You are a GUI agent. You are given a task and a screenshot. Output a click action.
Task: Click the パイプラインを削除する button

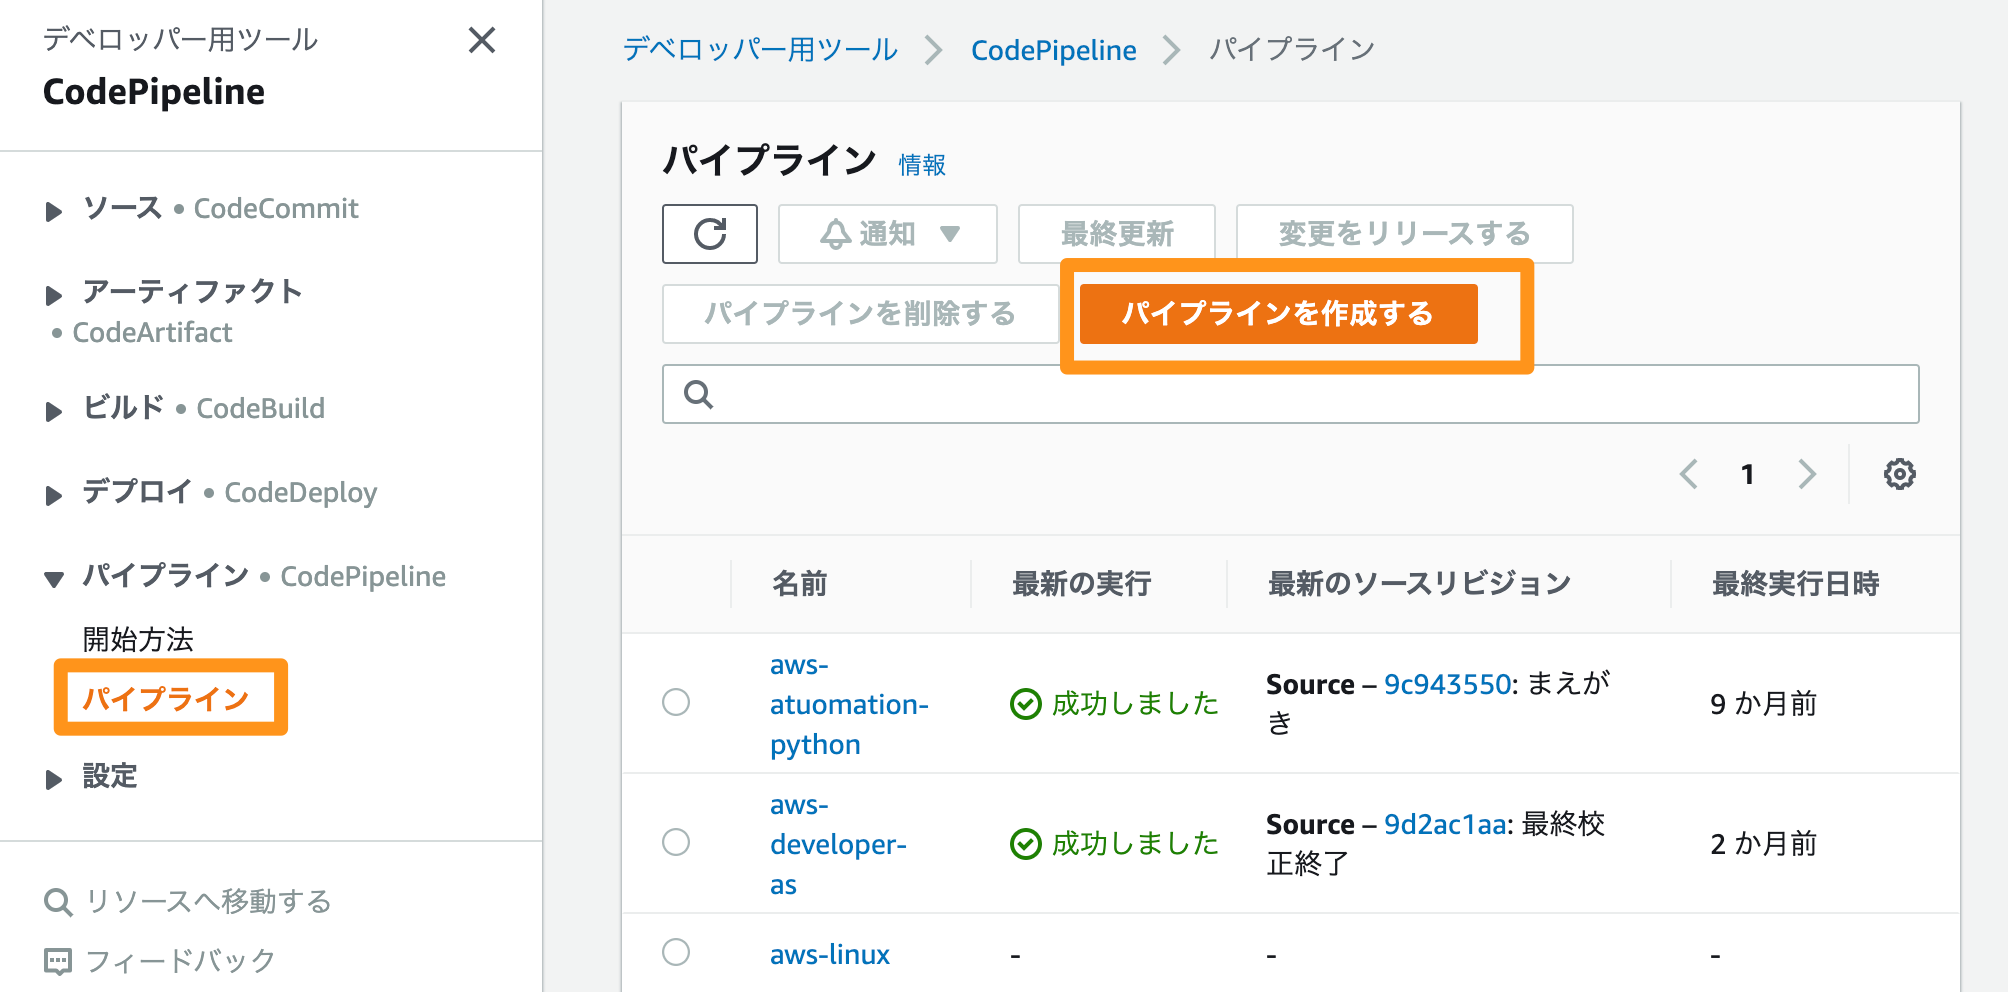click(x=860, y=314)
